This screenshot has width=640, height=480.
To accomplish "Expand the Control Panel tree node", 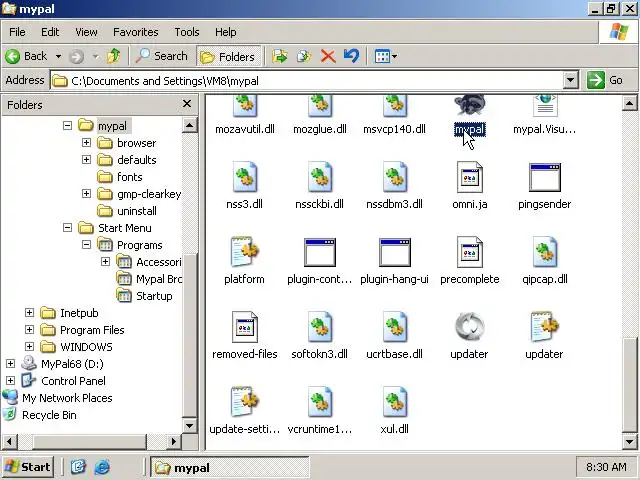I will click(11, 380).
